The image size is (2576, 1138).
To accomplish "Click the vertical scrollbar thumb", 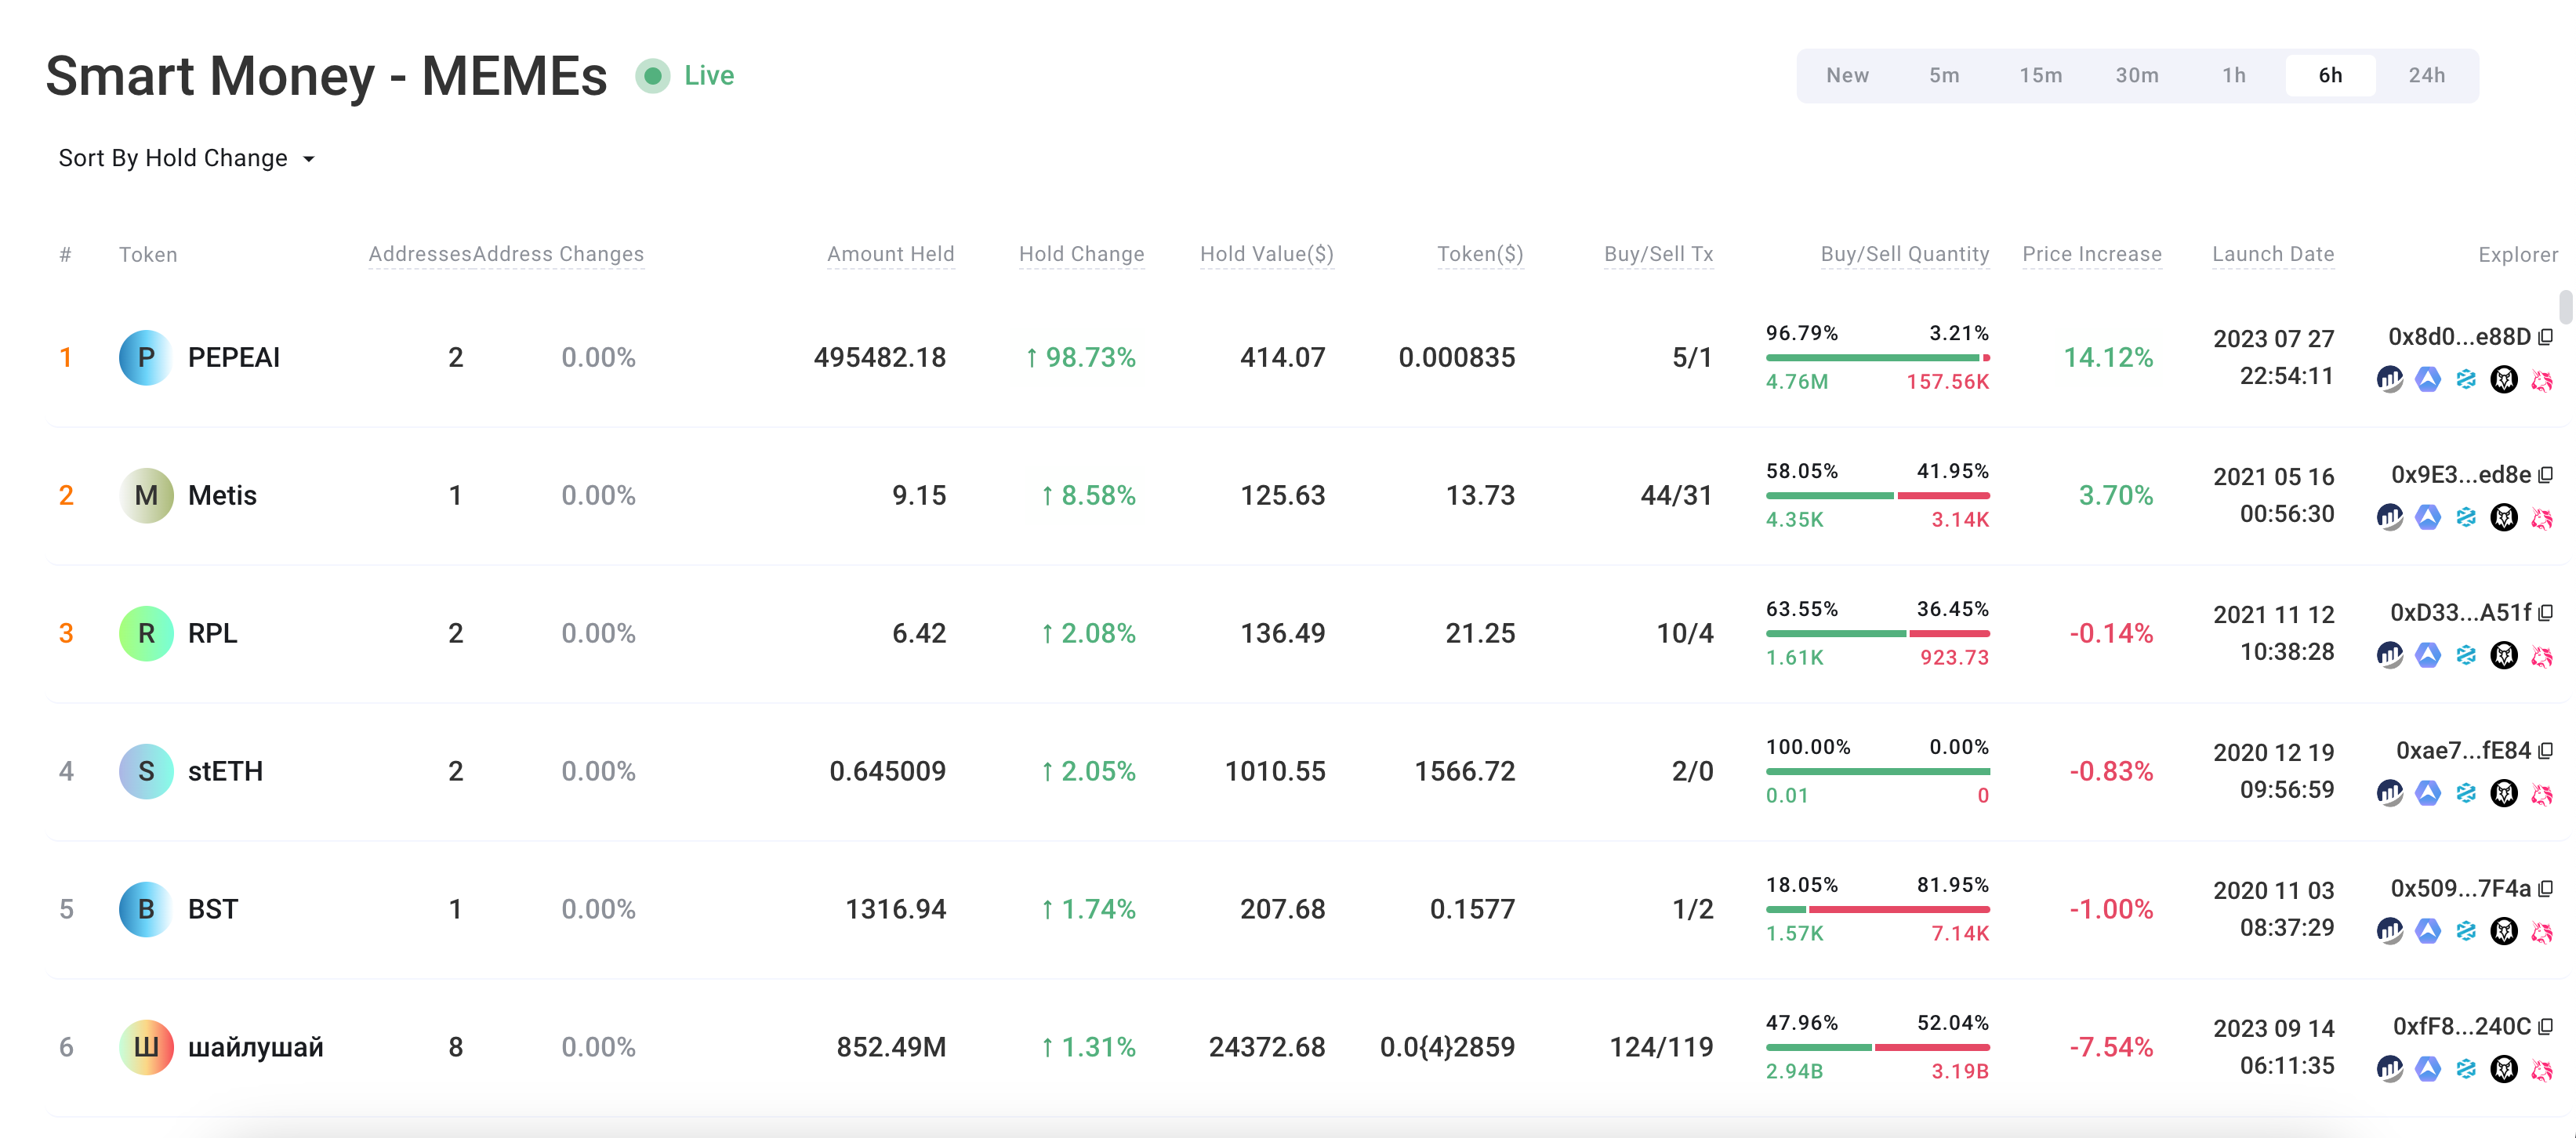I will pyautogui.click(x=2564, y=308).
